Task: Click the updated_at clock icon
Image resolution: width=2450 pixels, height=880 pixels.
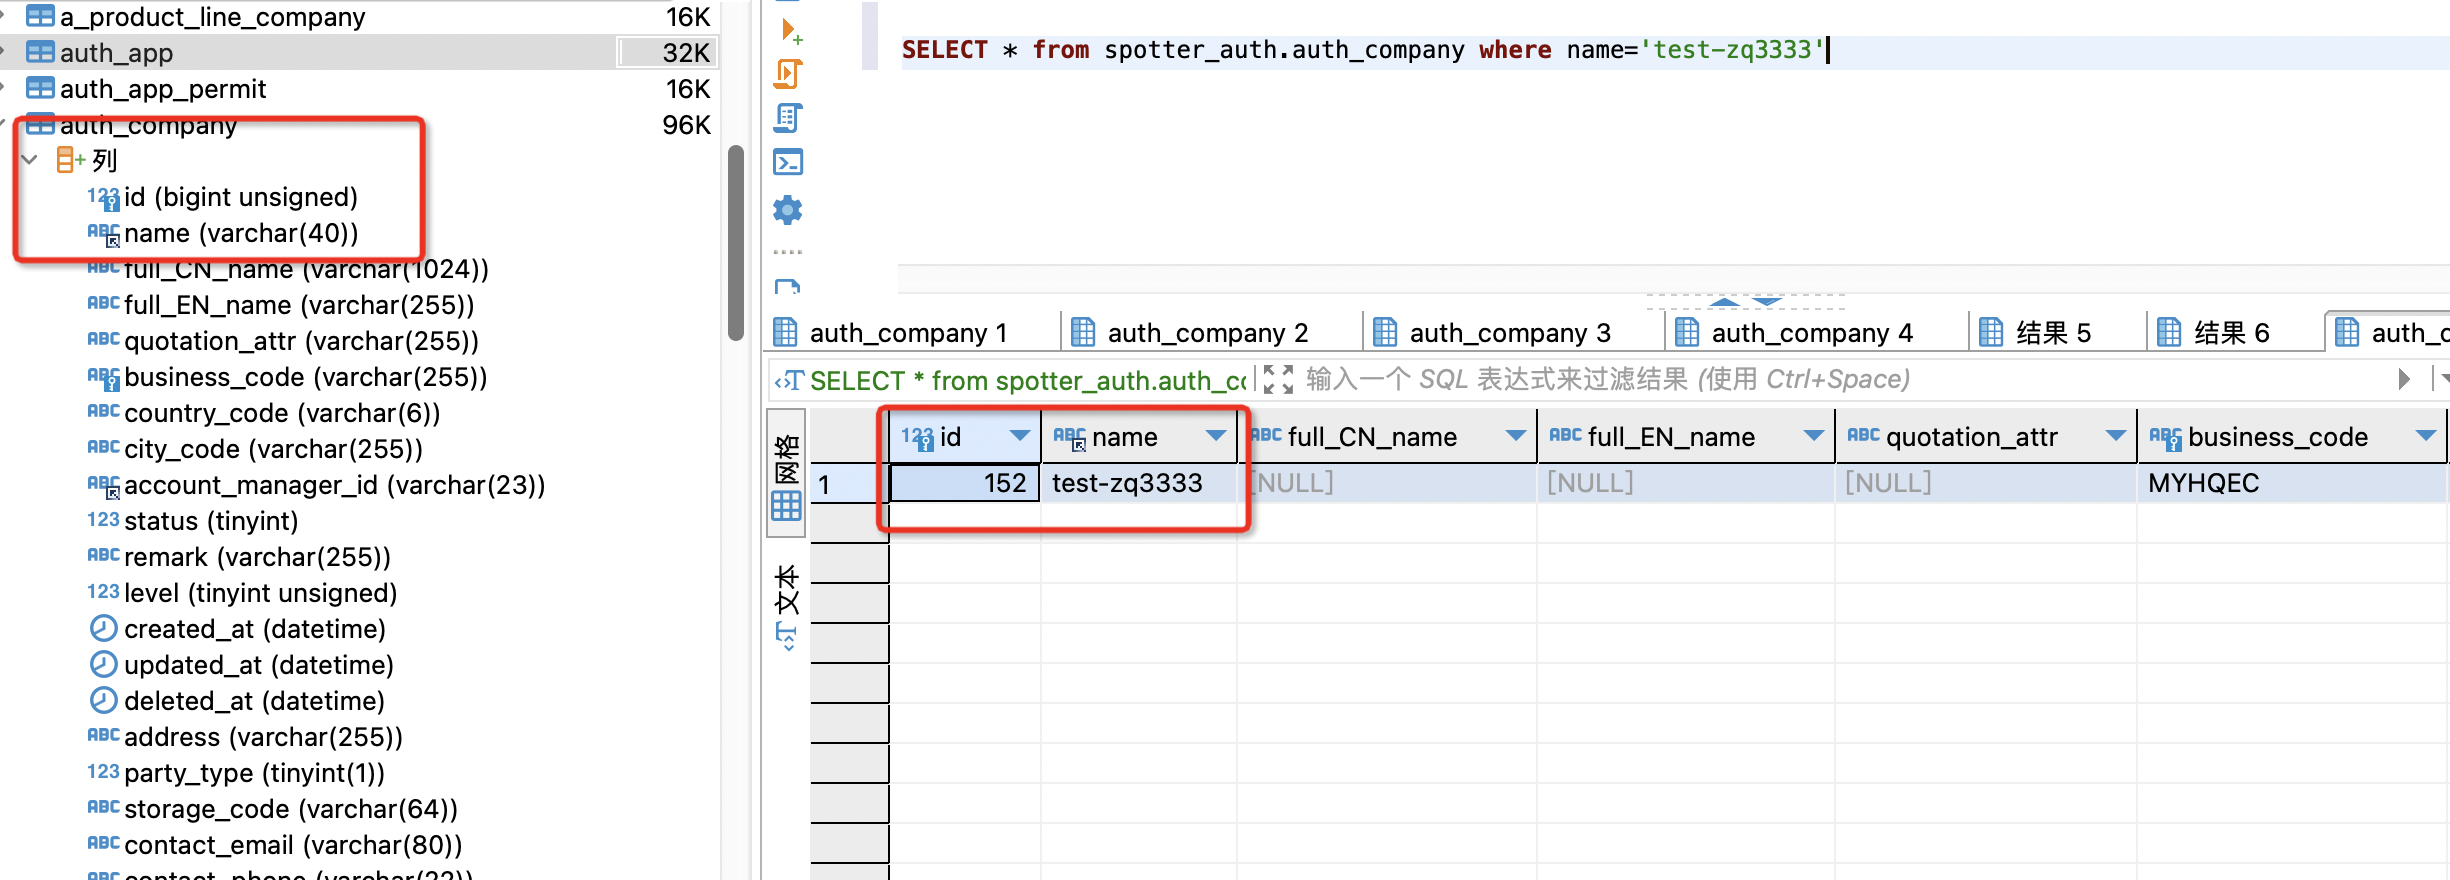Action: (x=103, y=664)
